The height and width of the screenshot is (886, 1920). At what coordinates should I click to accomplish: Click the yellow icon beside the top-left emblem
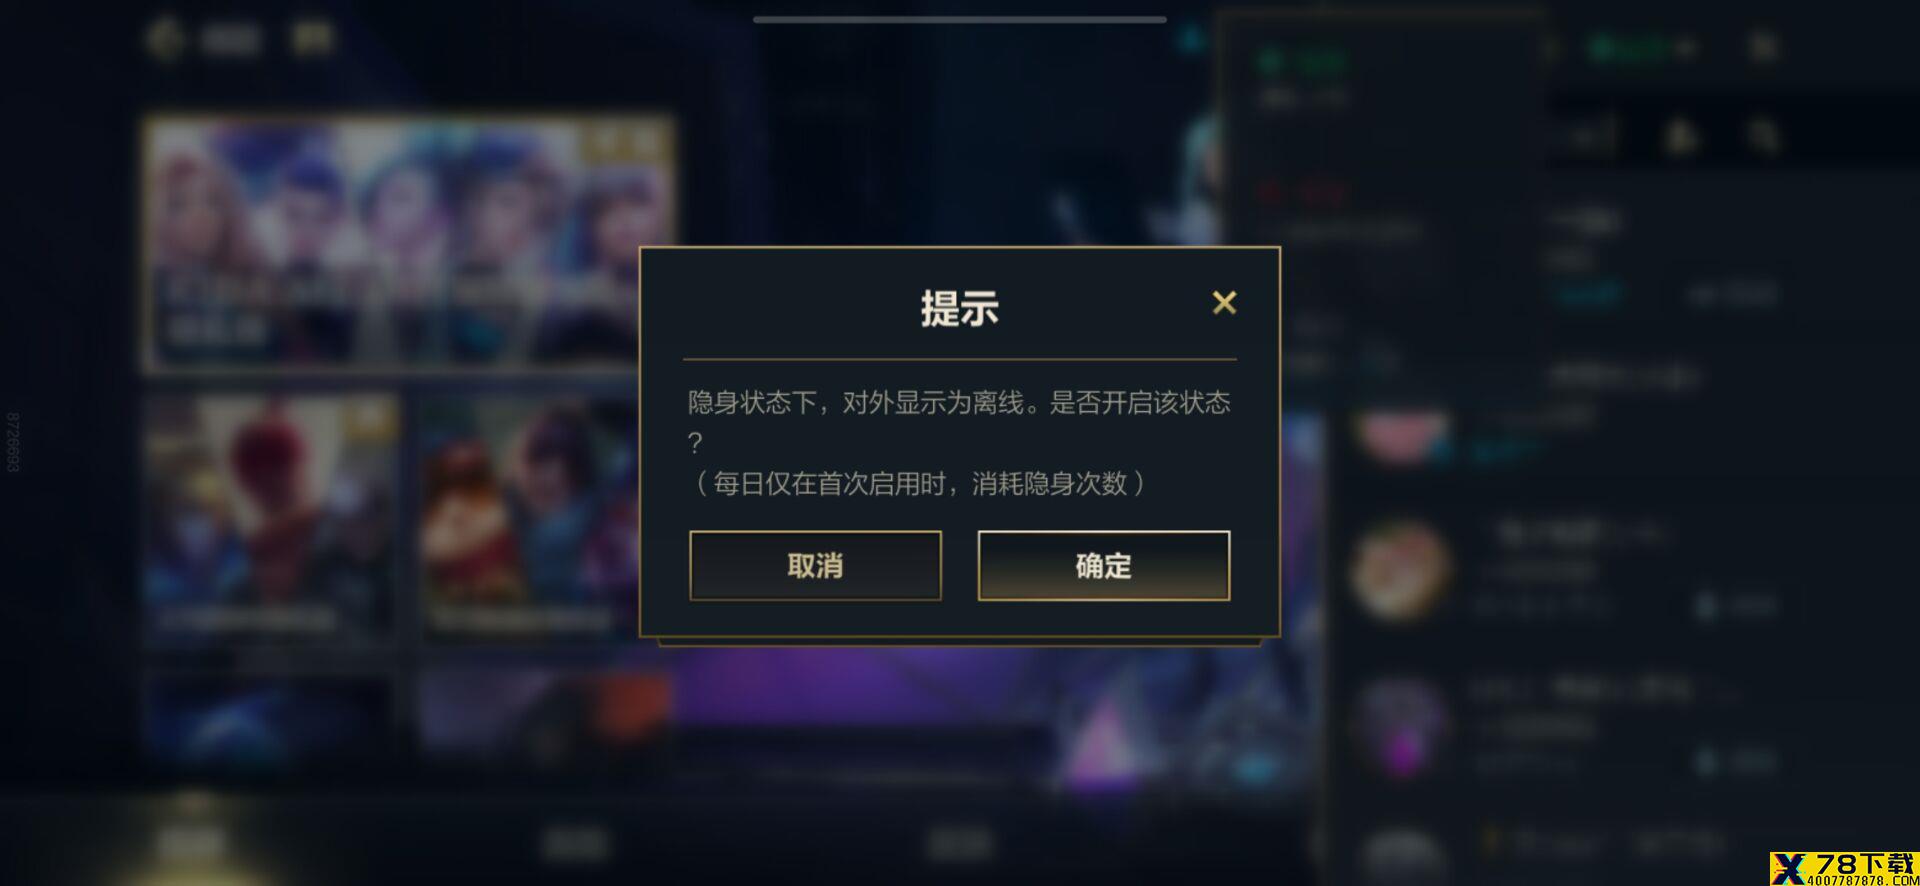coord(312,38)
